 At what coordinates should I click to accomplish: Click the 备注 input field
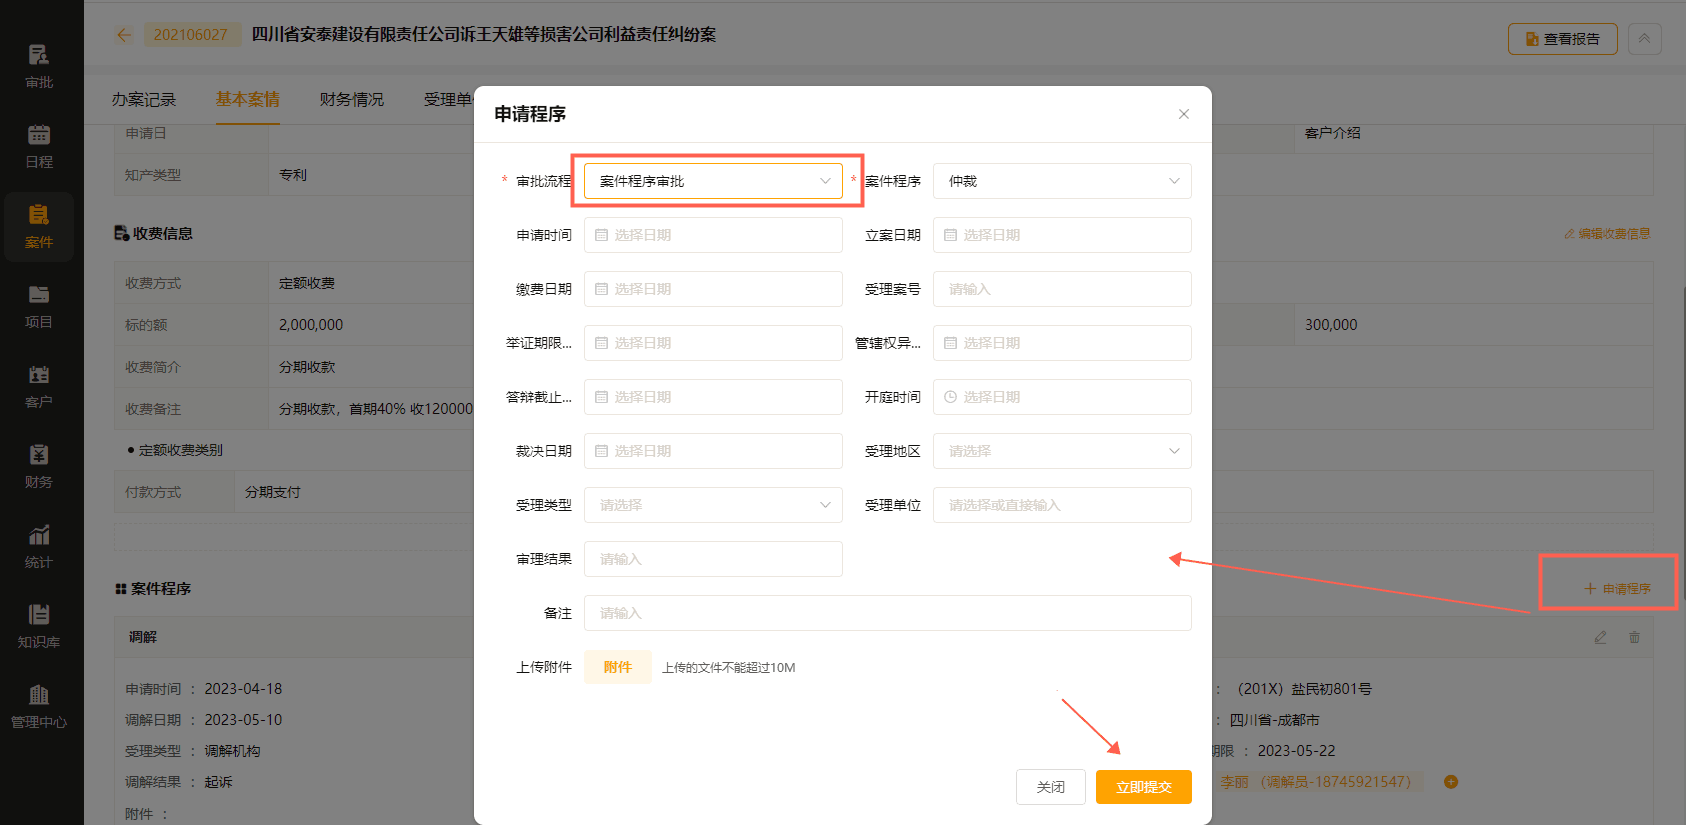click(888, 613)
